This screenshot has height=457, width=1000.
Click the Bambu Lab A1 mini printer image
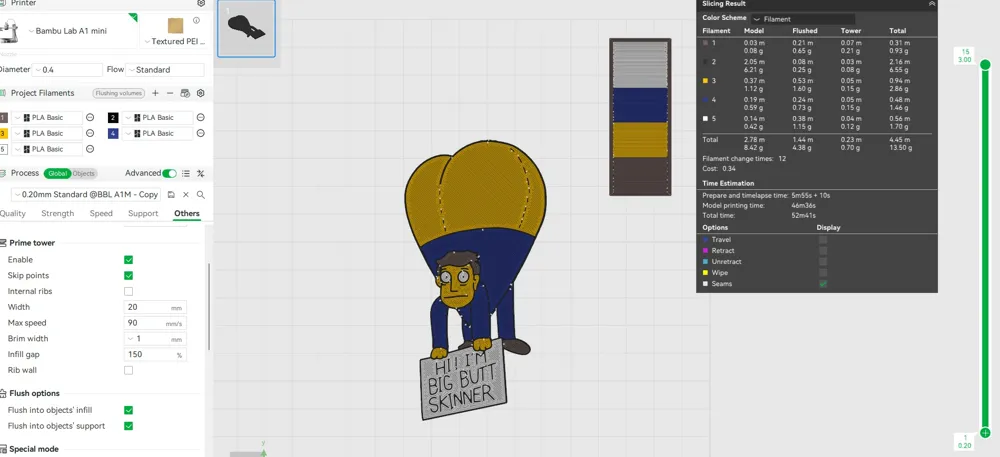point(9,30)
